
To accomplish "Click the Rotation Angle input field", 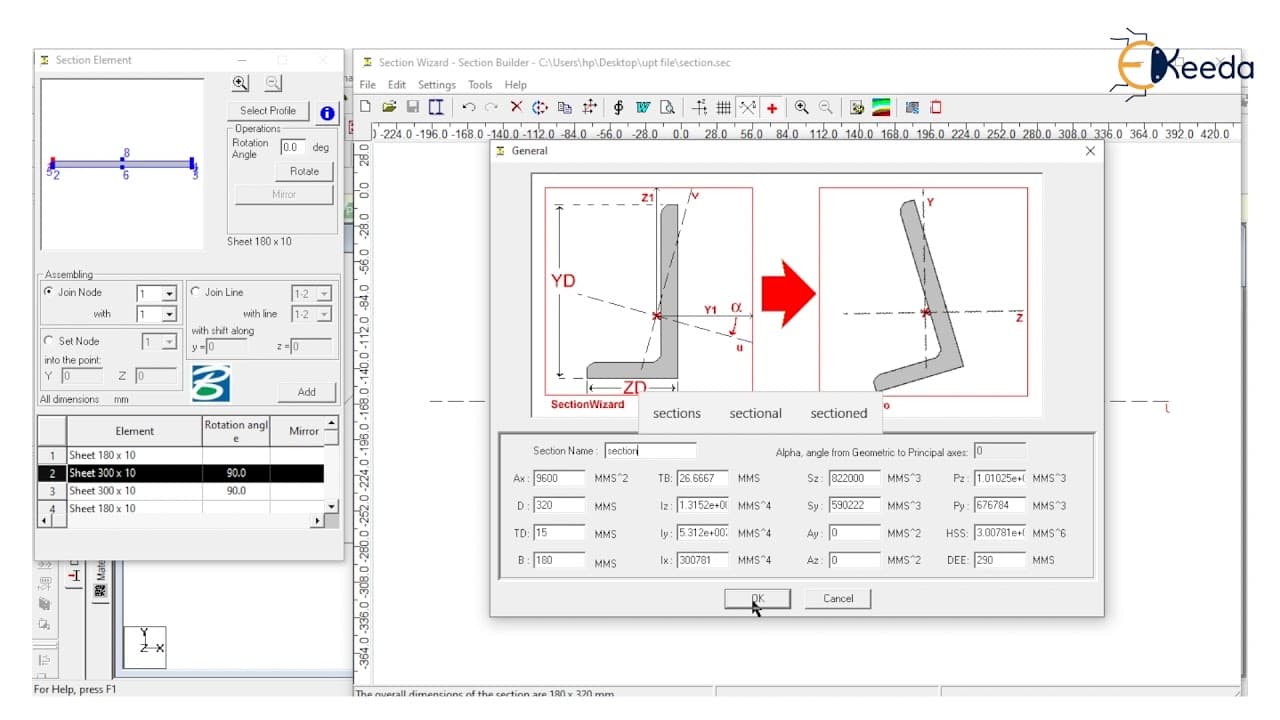I will tap(293, 147).
